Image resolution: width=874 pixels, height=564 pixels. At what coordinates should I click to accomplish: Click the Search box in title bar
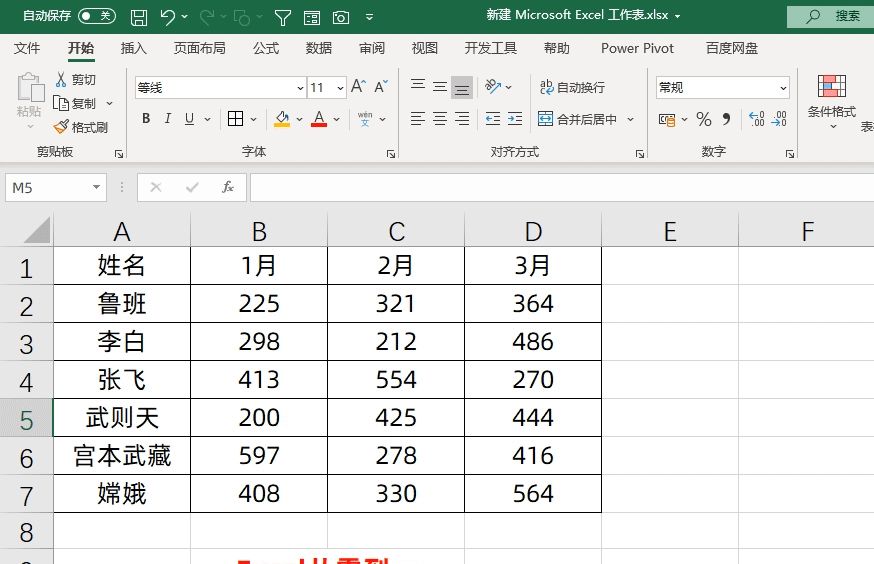click(831, 17)
